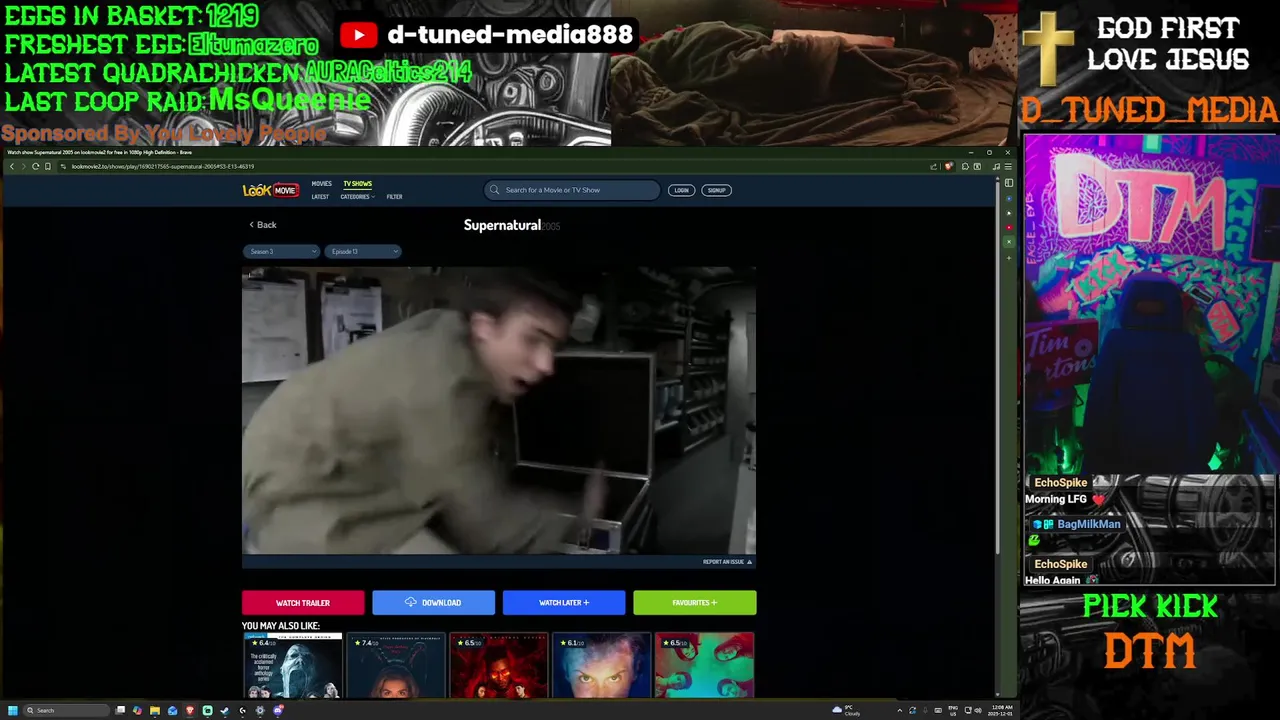Viewport: 1280px width, 720px height.
Task: Add a sidebar item with the plus
Action: pyautogui.click(x=1009, y=258)
